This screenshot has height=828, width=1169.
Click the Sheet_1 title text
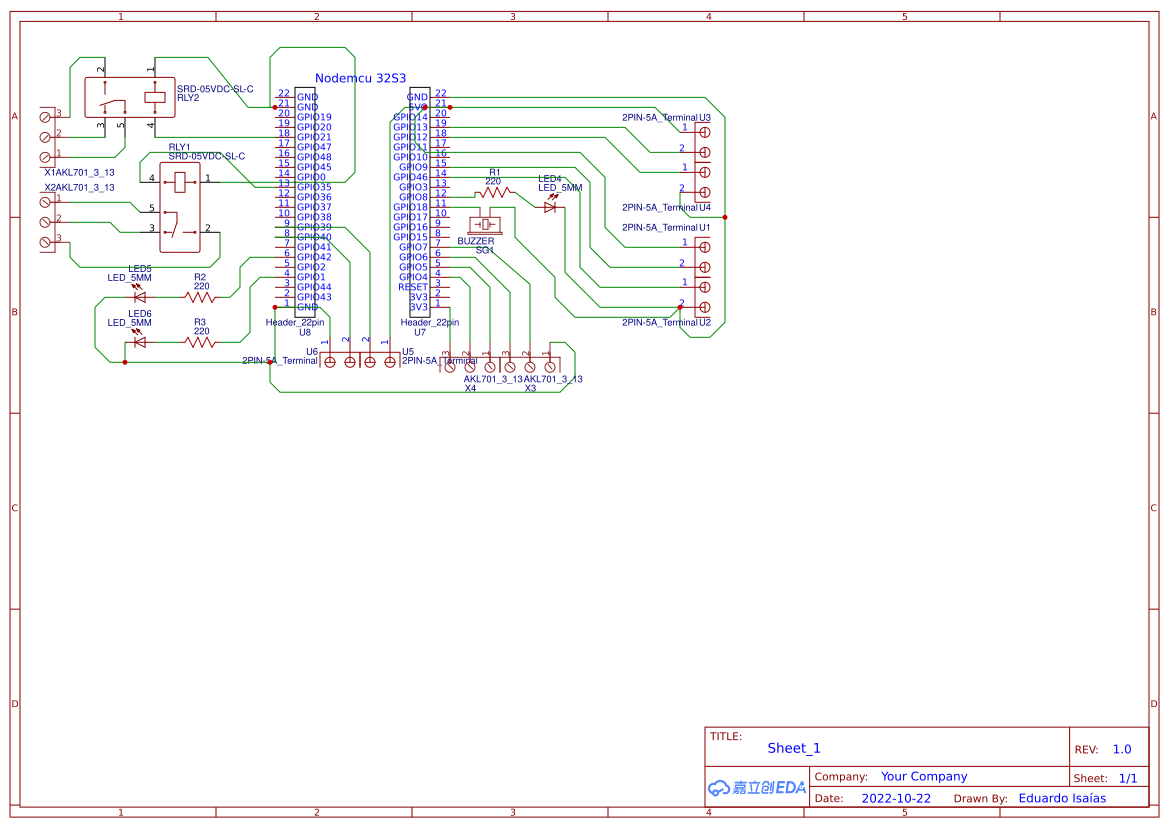[794, 748]
